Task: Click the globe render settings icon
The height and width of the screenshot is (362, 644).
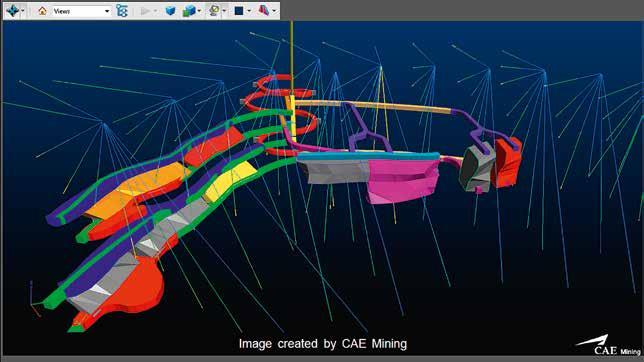Action: (214, 11)
